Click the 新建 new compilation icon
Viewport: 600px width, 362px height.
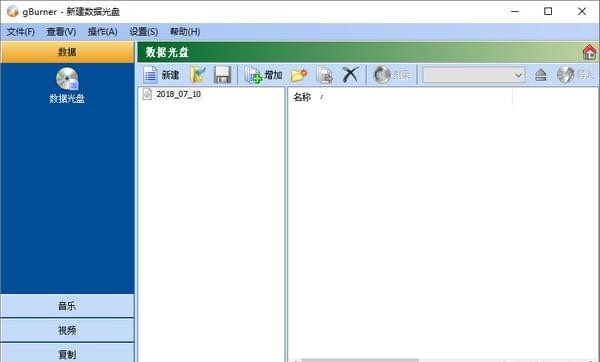150,75
